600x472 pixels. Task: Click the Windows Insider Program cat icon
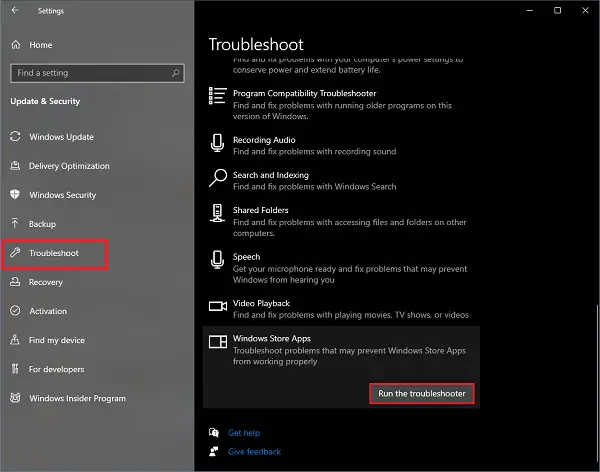coord(15,398)
